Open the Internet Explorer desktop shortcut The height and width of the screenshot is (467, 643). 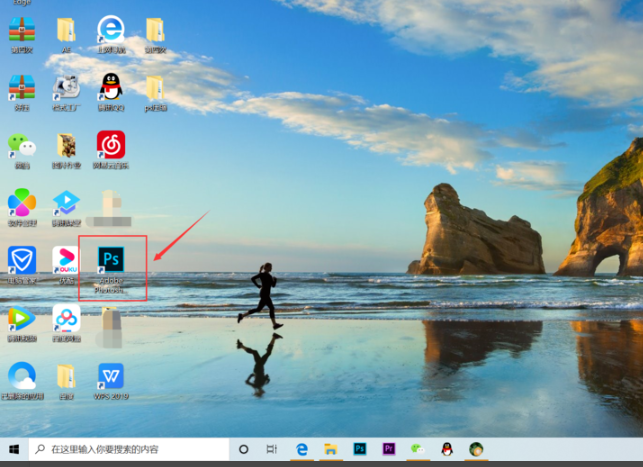[111, 29]
